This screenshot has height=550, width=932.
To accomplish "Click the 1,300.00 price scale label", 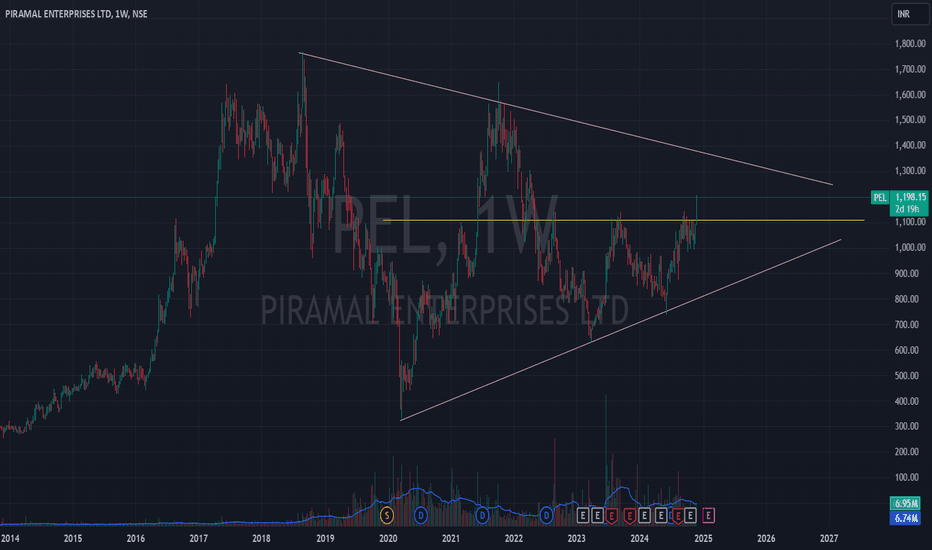I will click(910, 171).
